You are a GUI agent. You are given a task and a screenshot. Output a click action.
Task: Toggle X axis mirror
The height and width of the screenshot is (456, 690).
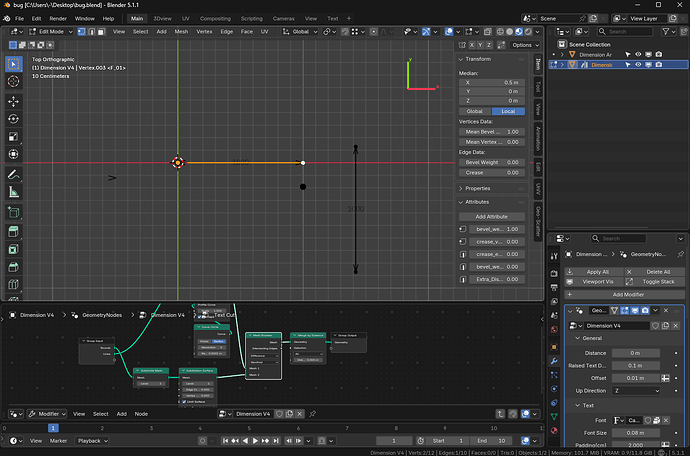coord(472,45)
